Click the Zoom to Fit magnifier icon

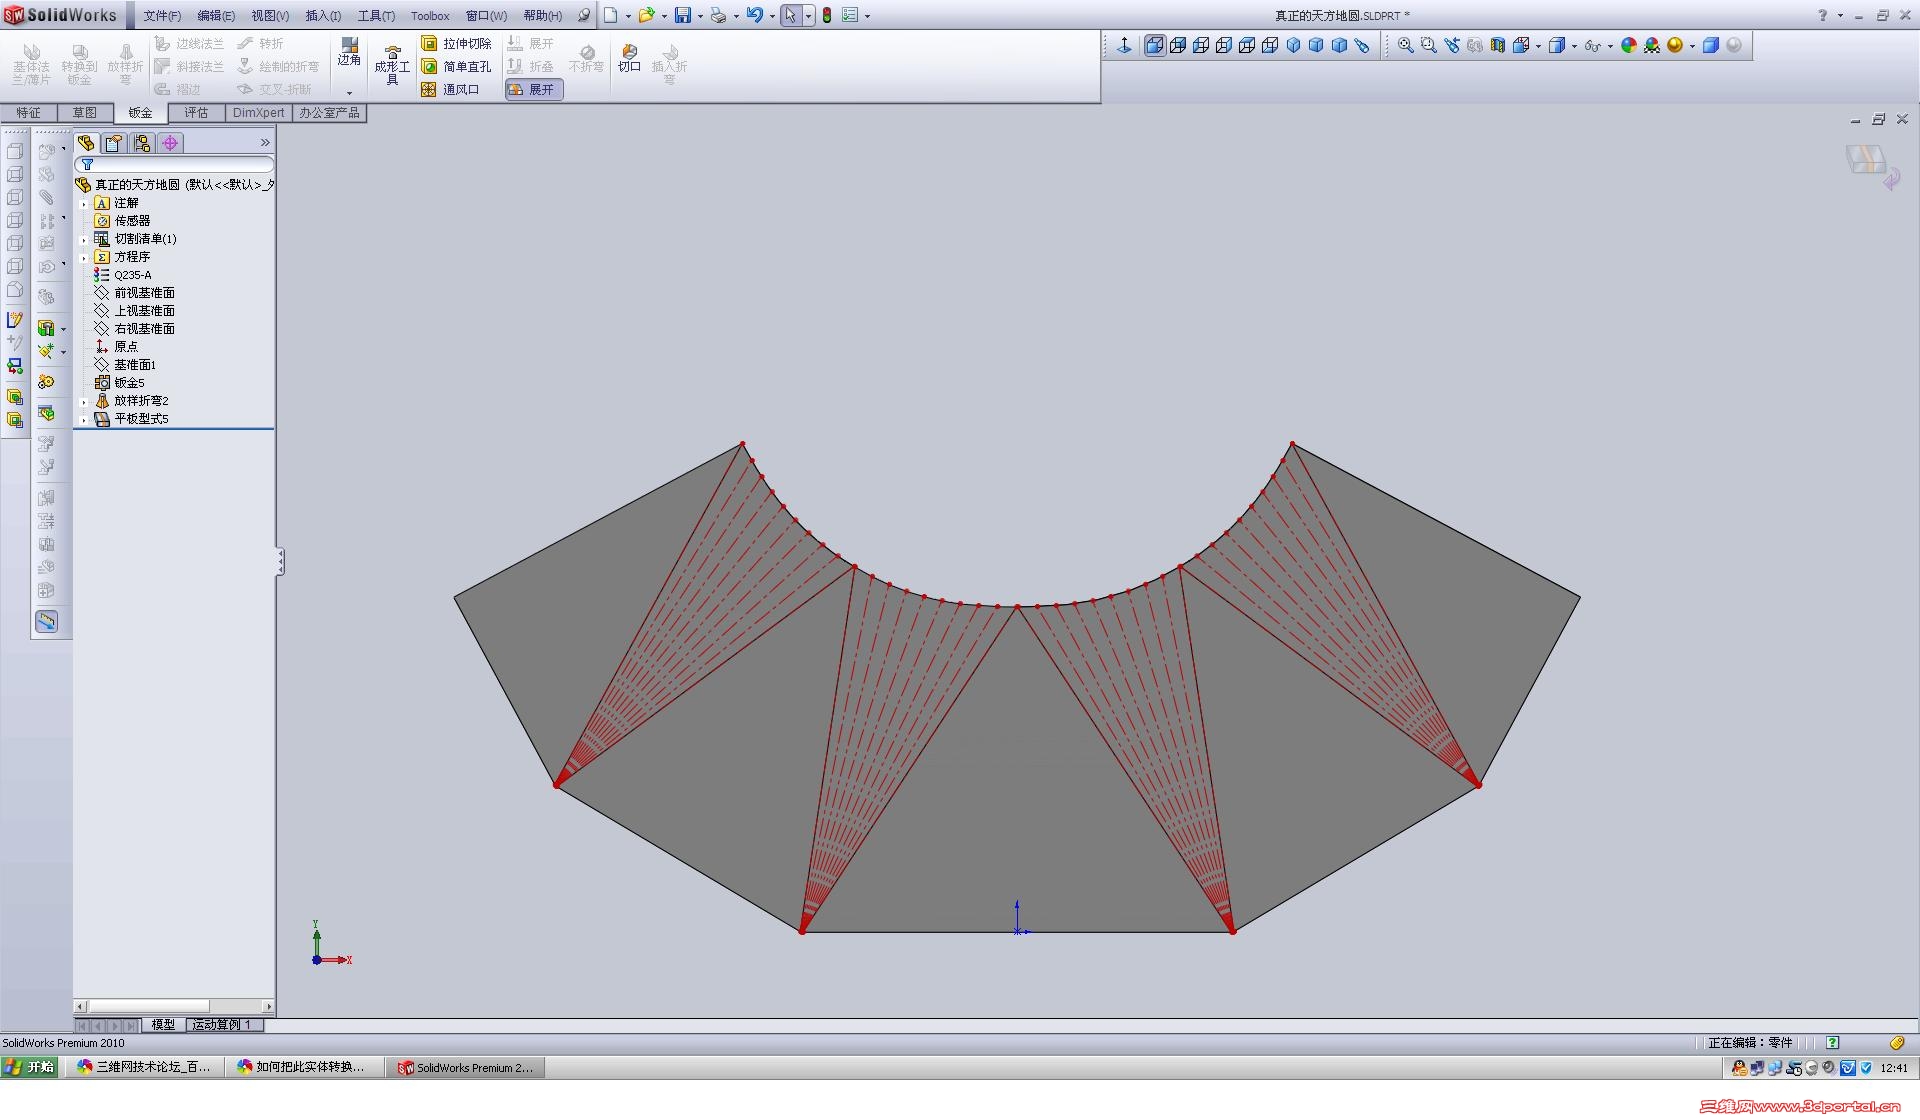[1405, 46]
